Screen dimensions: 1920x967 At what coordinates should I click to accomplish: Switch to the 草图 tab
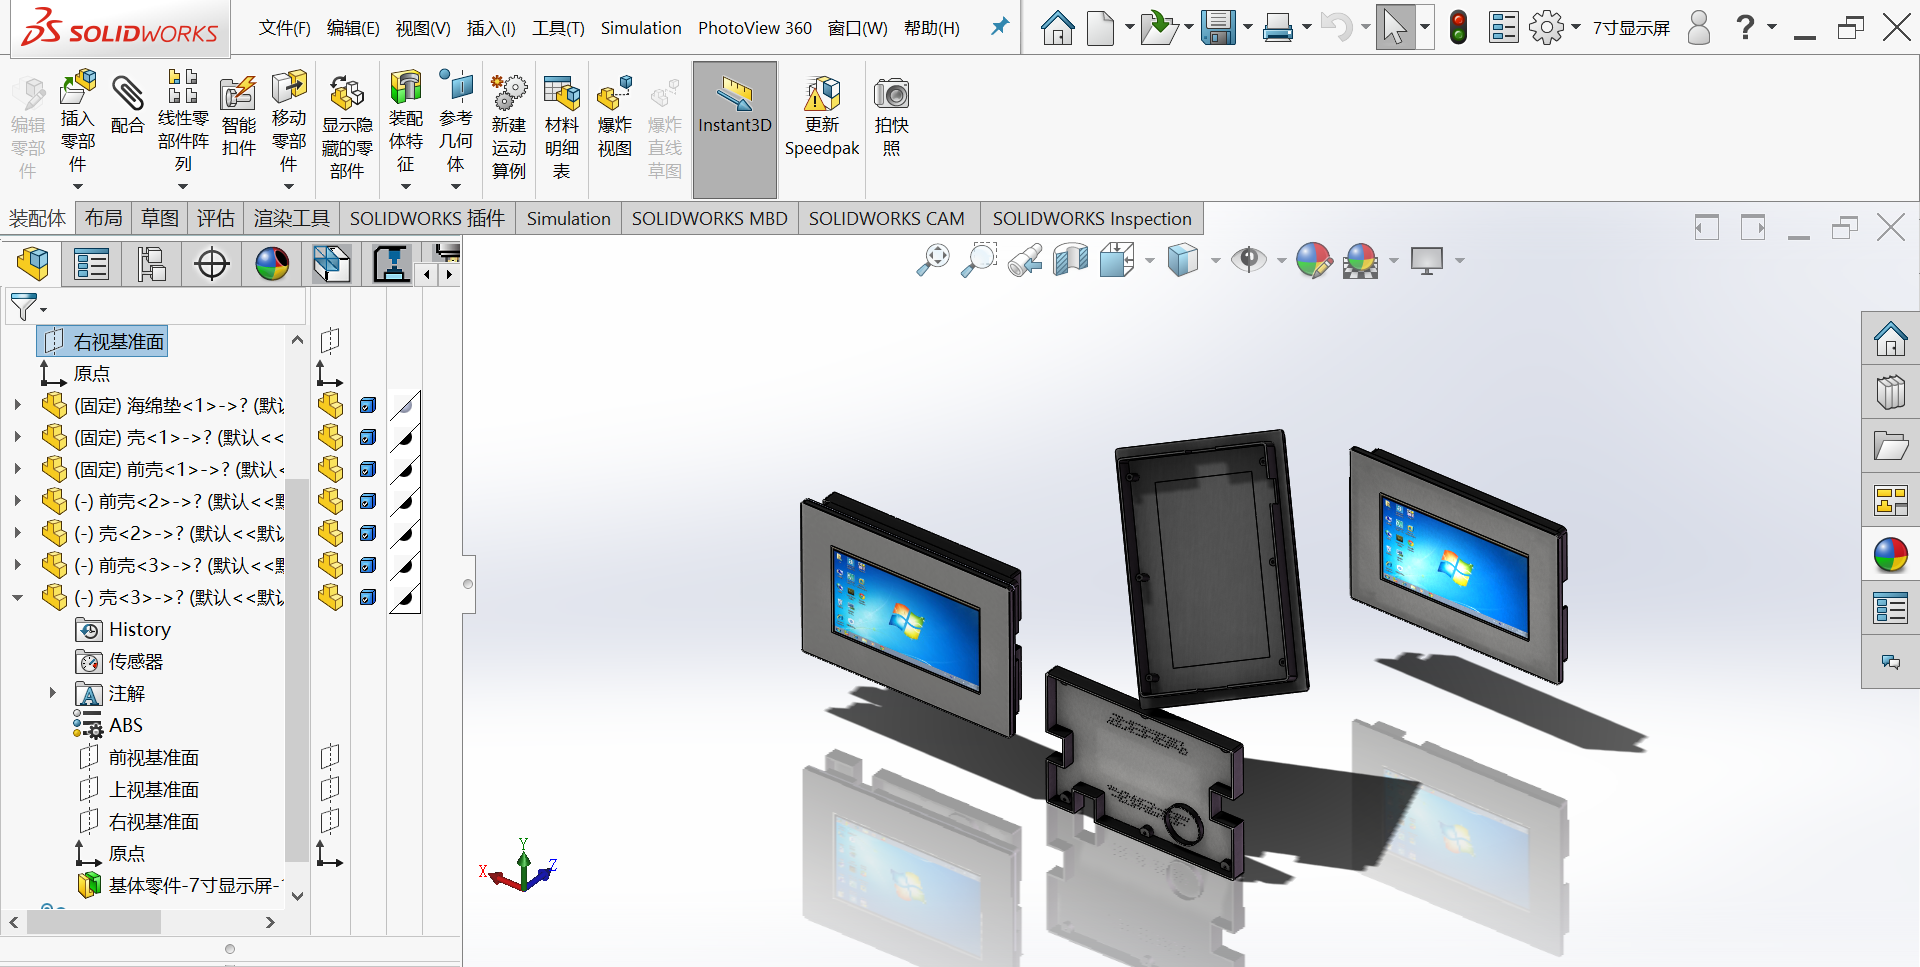159,218
